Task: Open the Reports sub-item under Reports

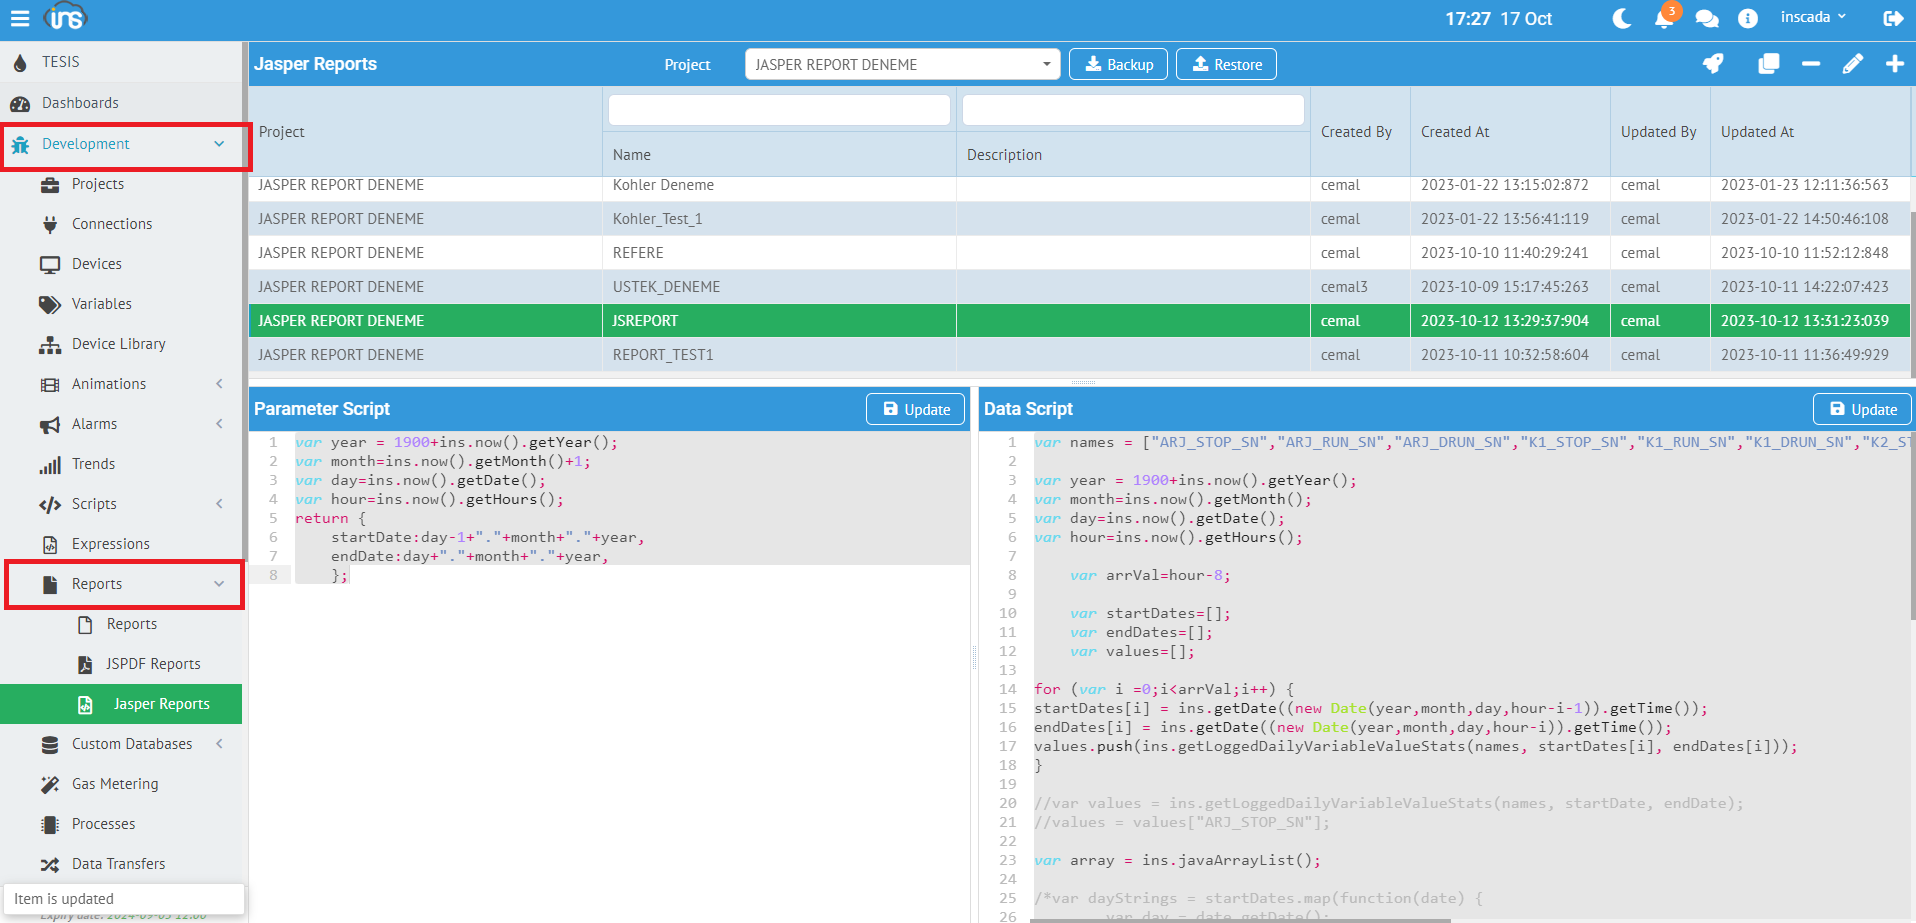Action: (121, 624)
